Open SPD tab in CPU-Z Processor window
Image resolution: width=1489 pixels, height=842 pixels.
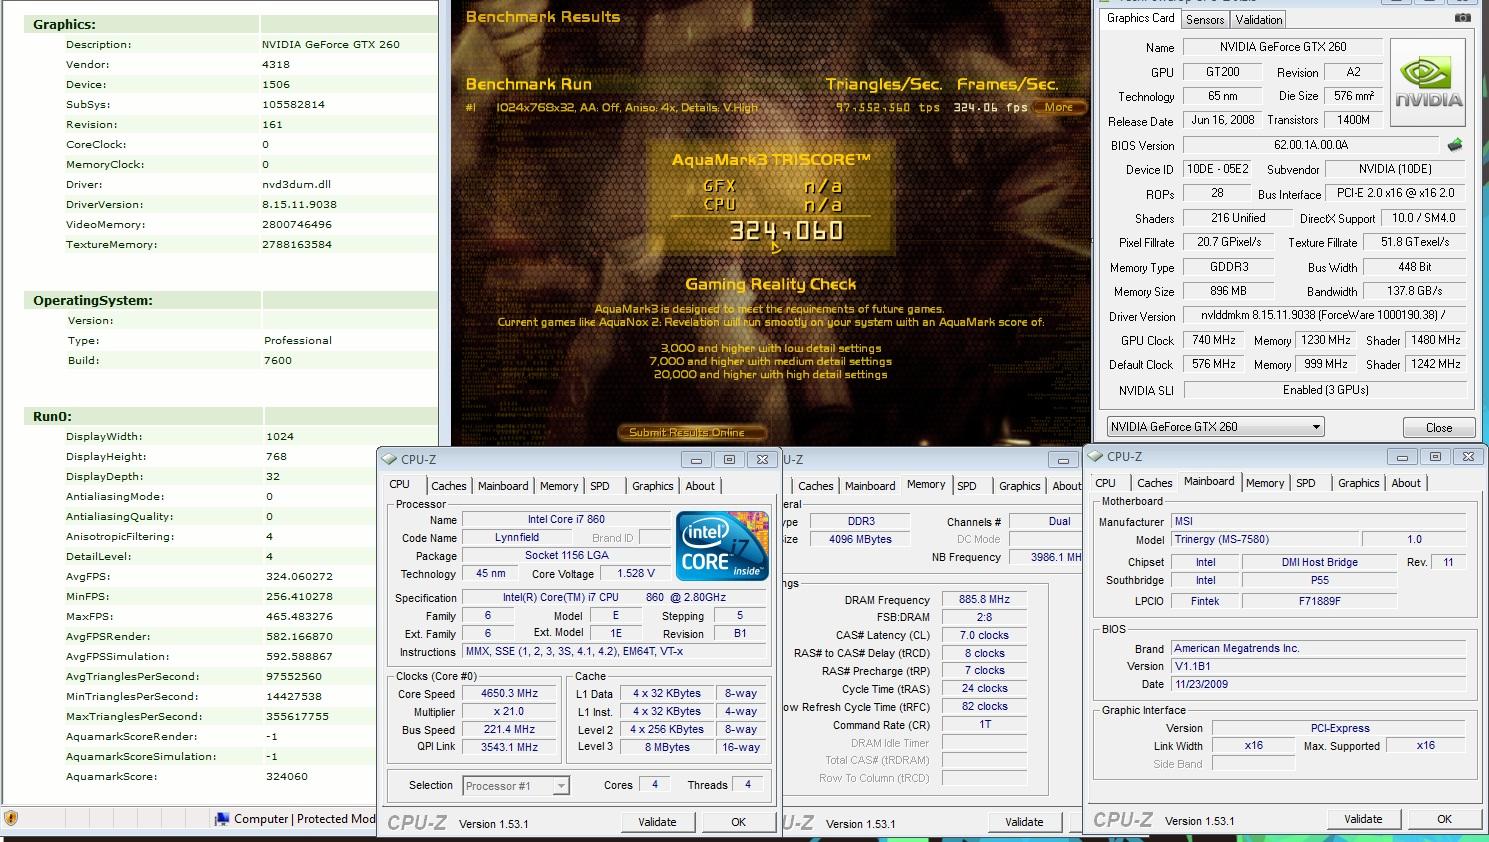pos(600,486)
